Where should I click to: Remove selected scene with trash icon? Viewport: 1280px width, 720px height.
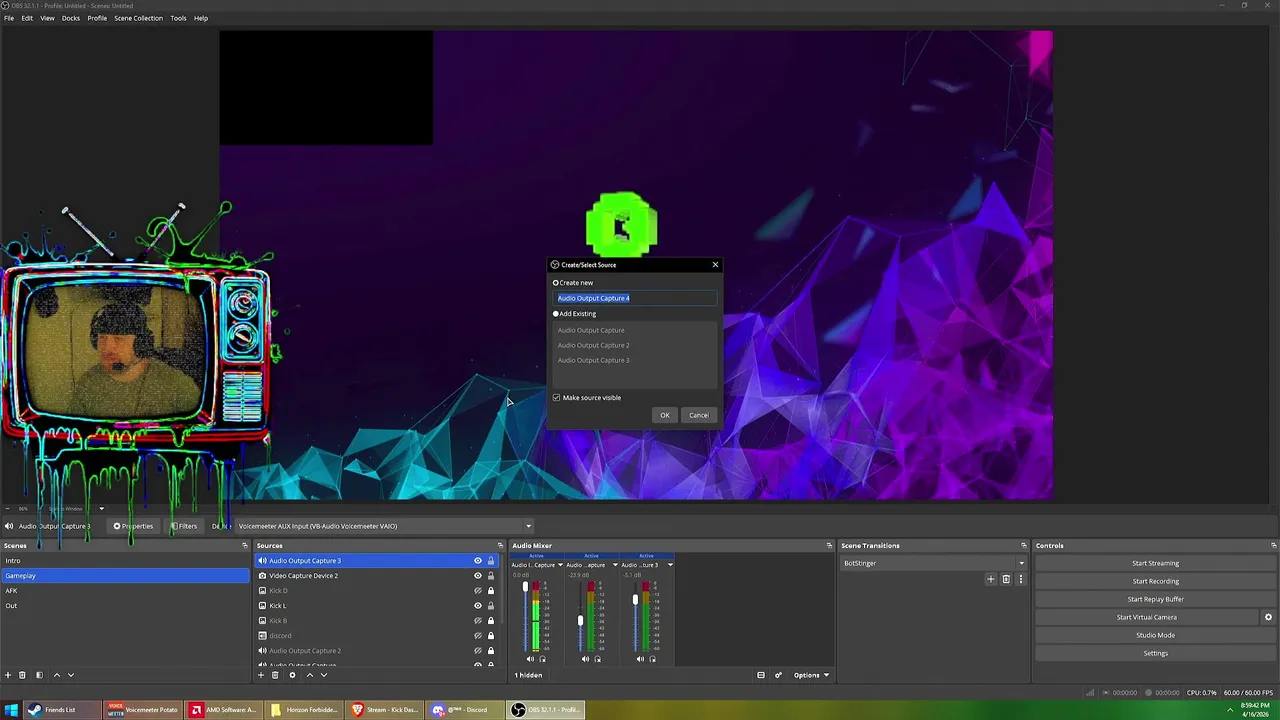click(23, 675)
